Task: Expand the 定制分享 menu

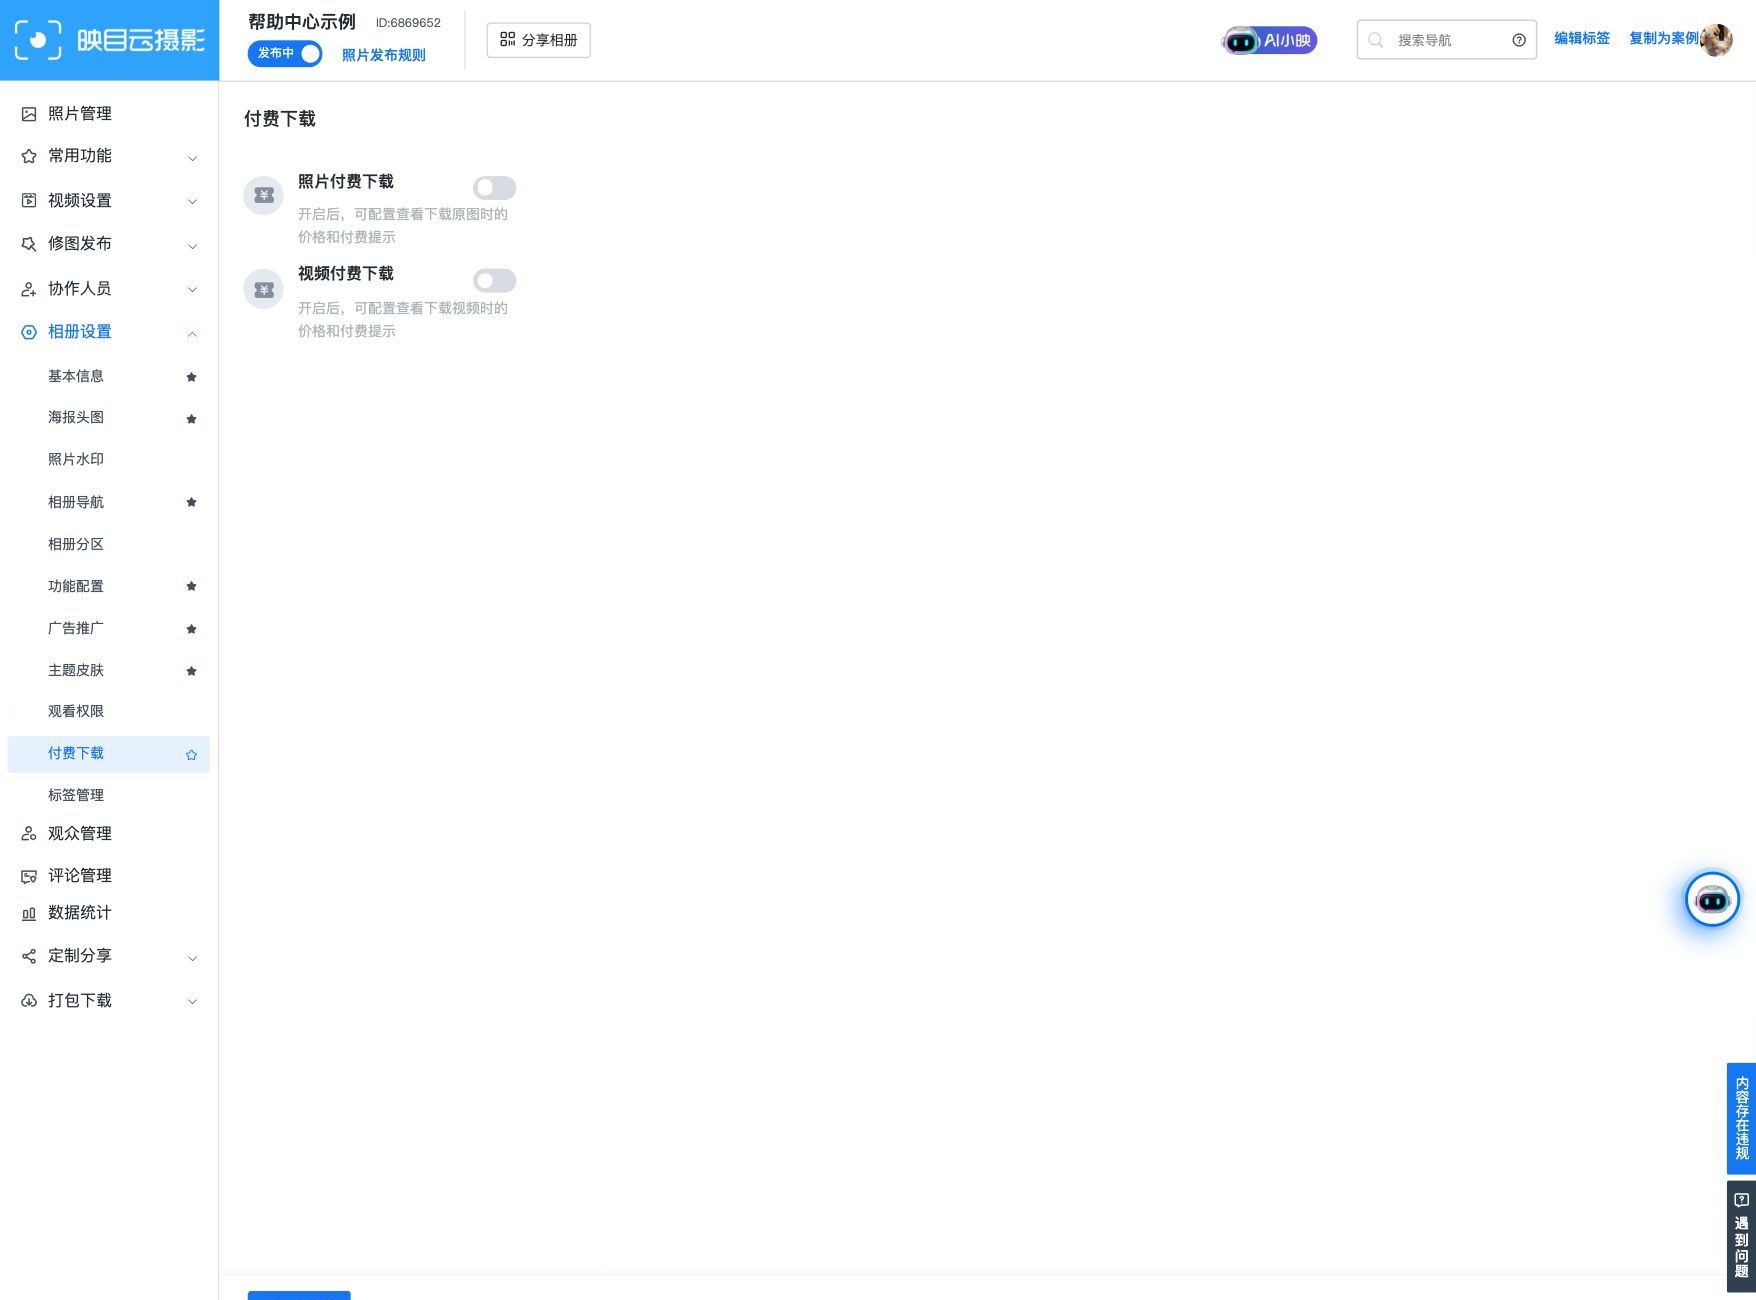Action: point(109,956)
